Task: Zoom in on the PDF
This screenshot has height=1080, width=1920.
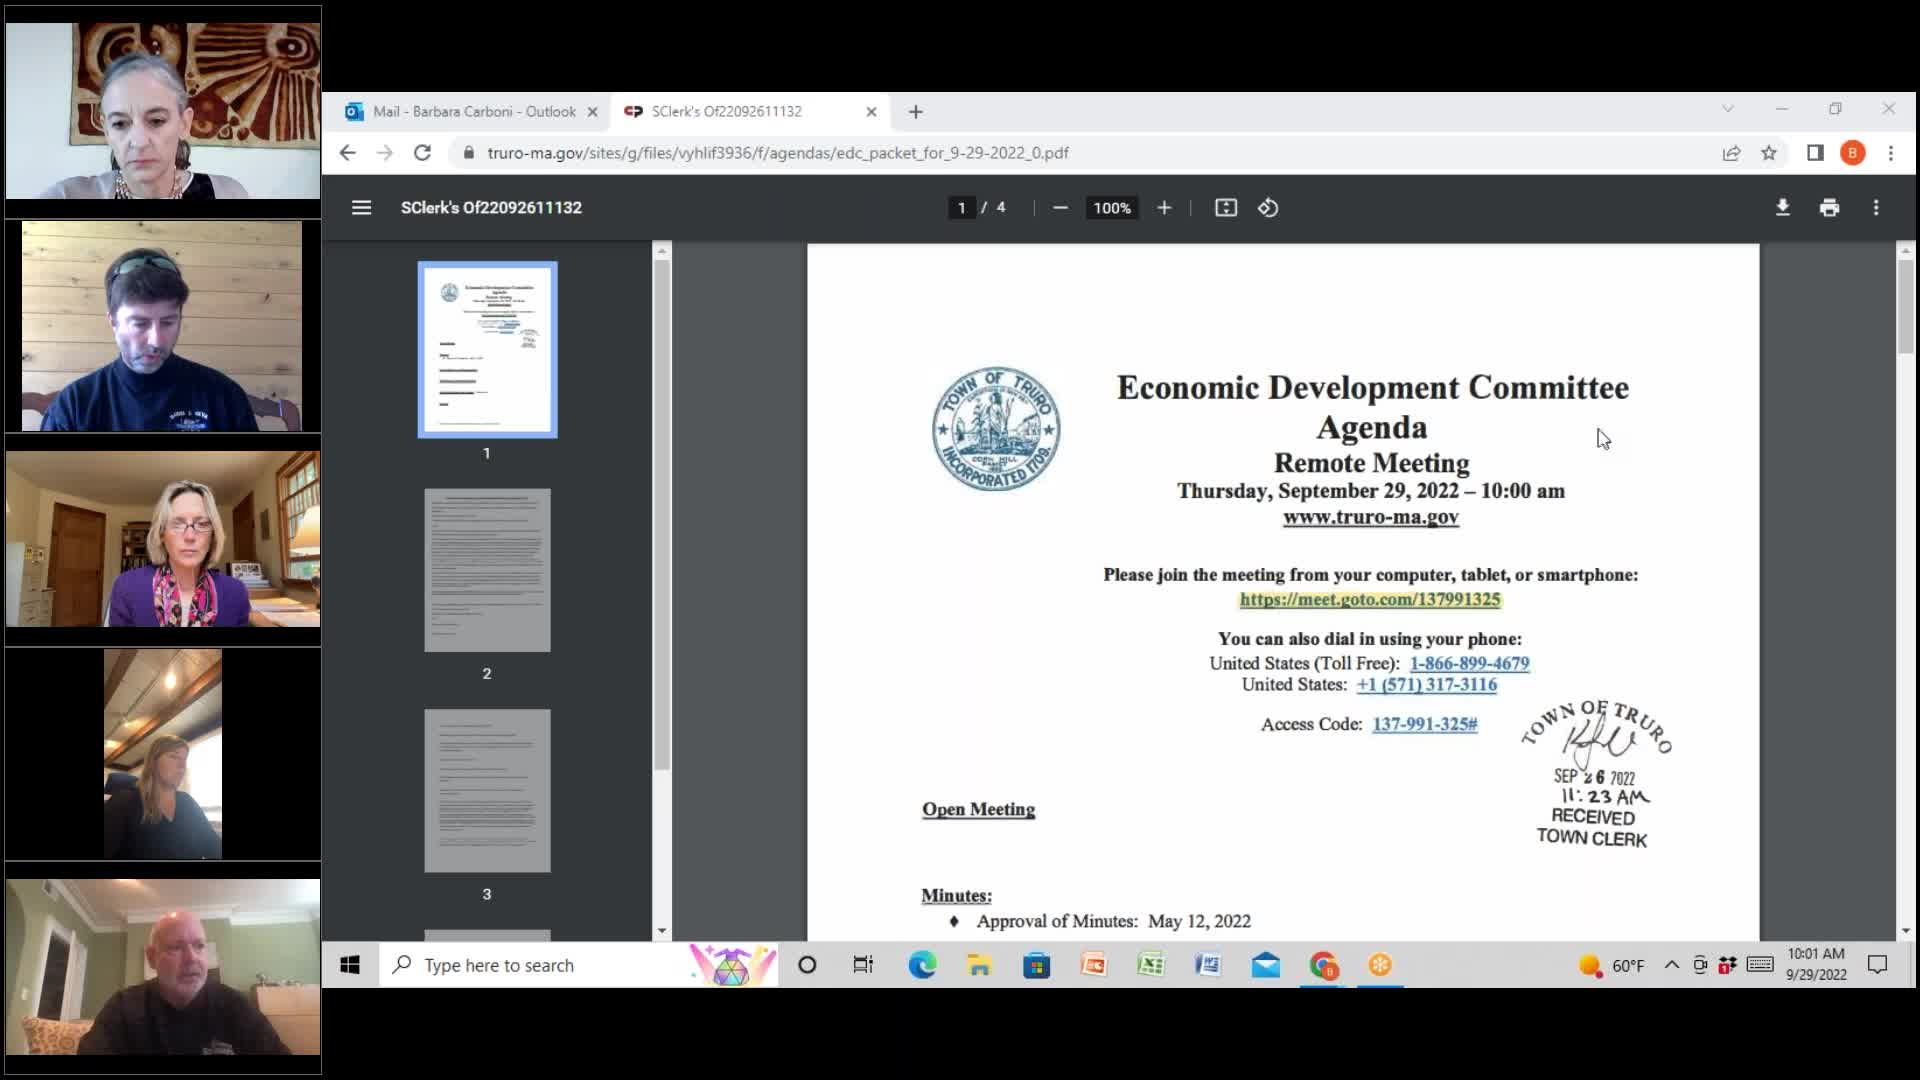Action: click(1164, 207)
